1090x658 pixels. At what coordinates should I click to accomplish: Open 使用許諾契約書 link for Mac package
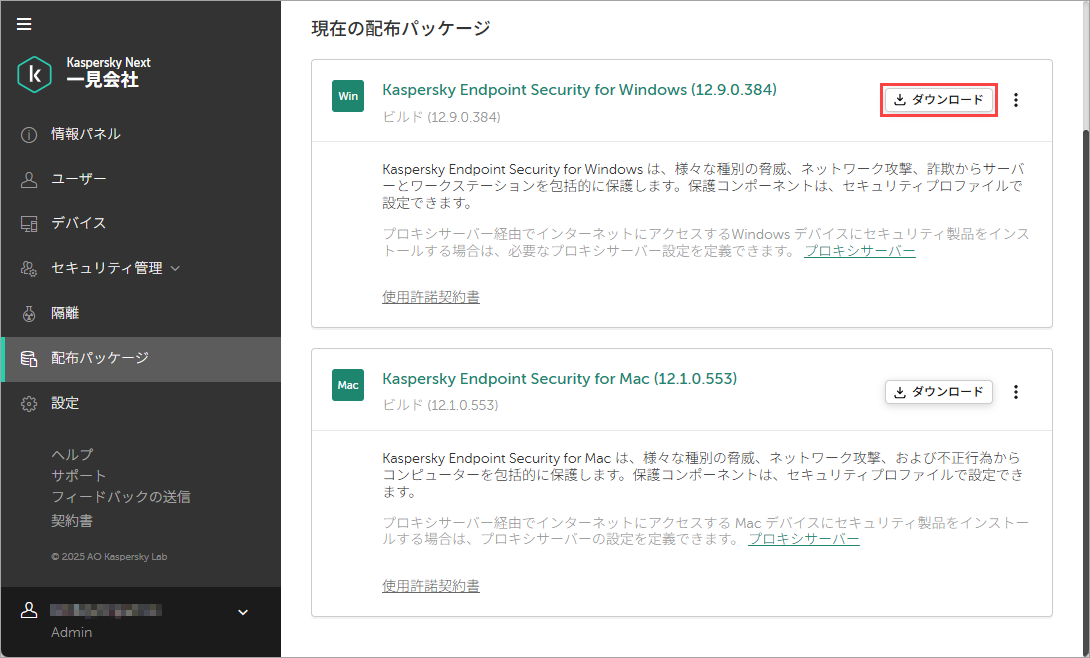pos(431,586)
